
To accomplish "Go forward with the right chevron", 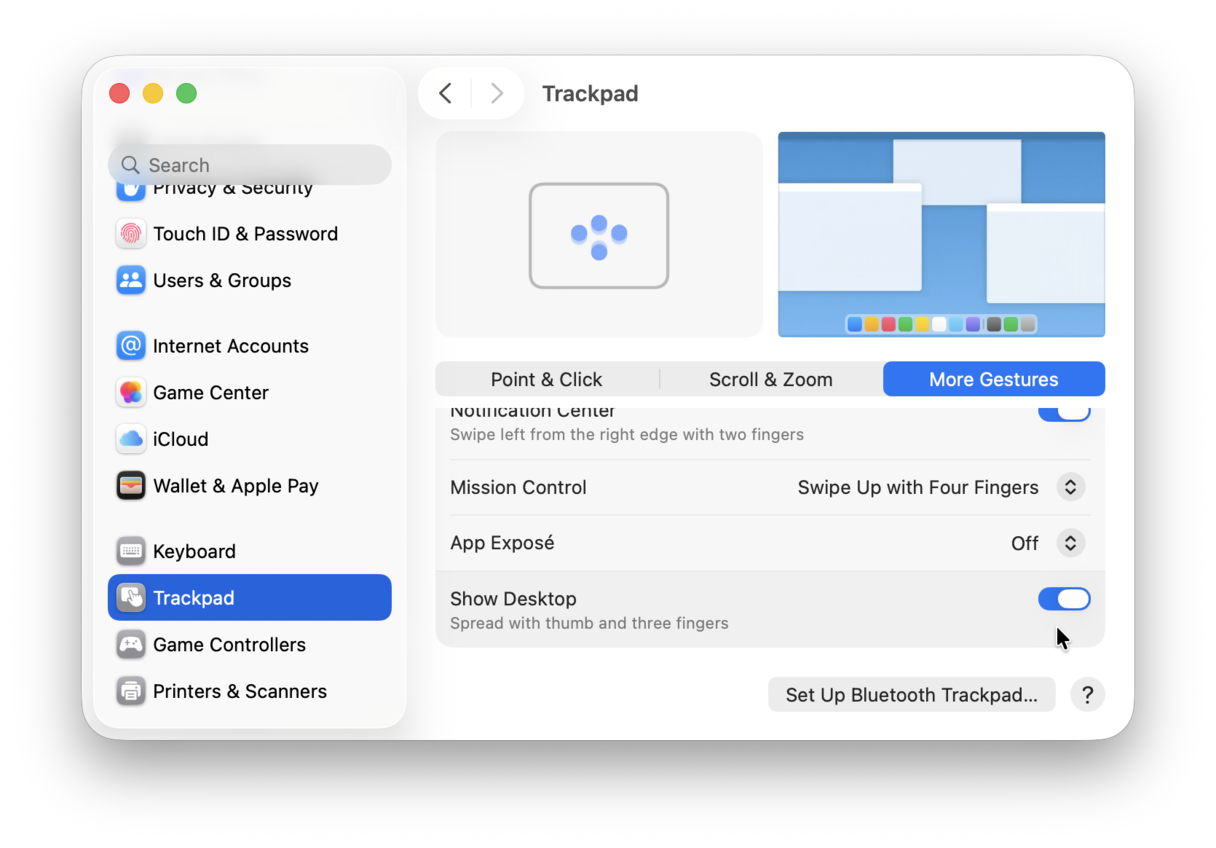I will pyautogui.click(x=497, y=93).
